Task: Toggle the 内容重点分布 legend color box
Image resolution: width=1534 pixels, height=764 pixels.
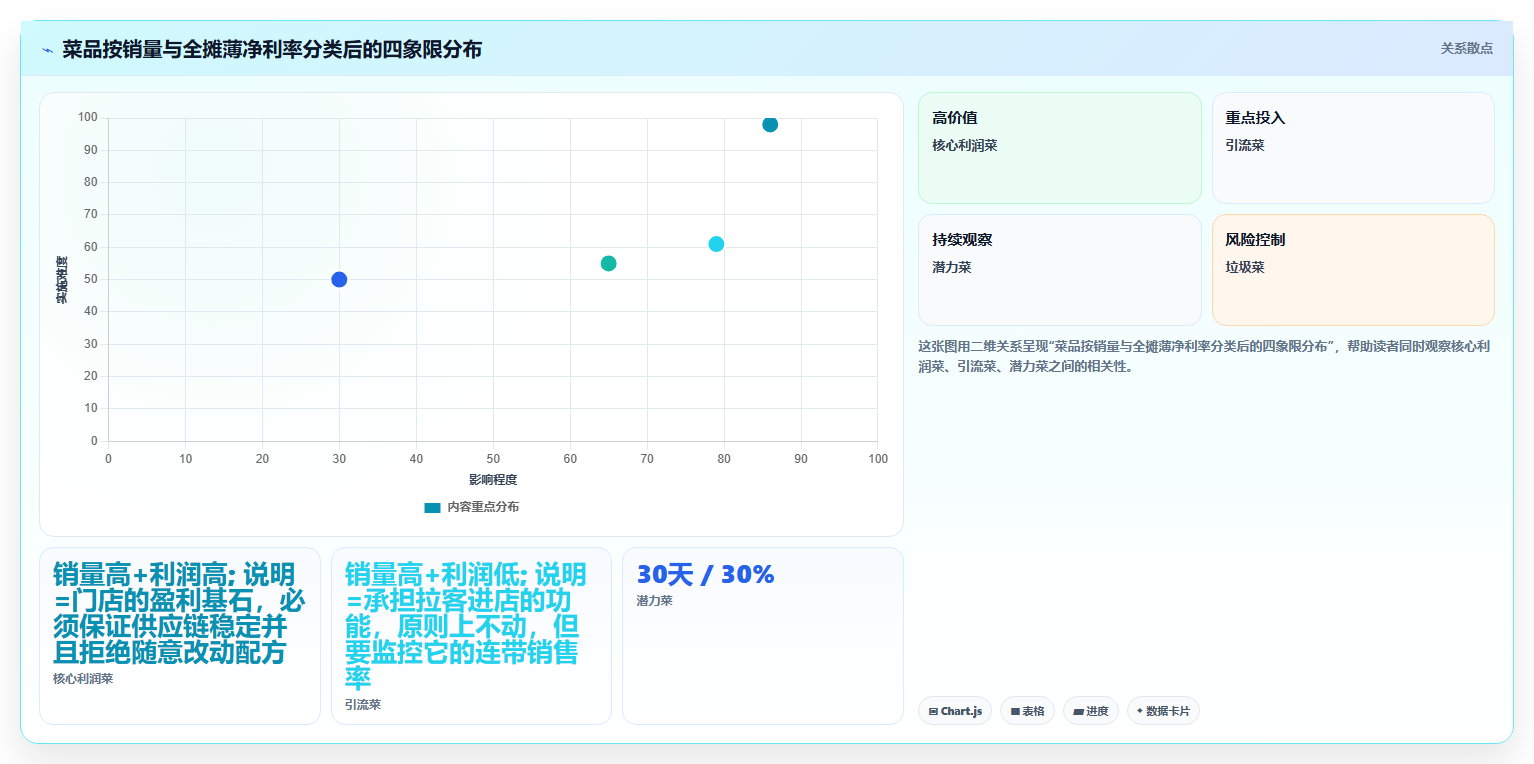Action: [x=432, y=507]
